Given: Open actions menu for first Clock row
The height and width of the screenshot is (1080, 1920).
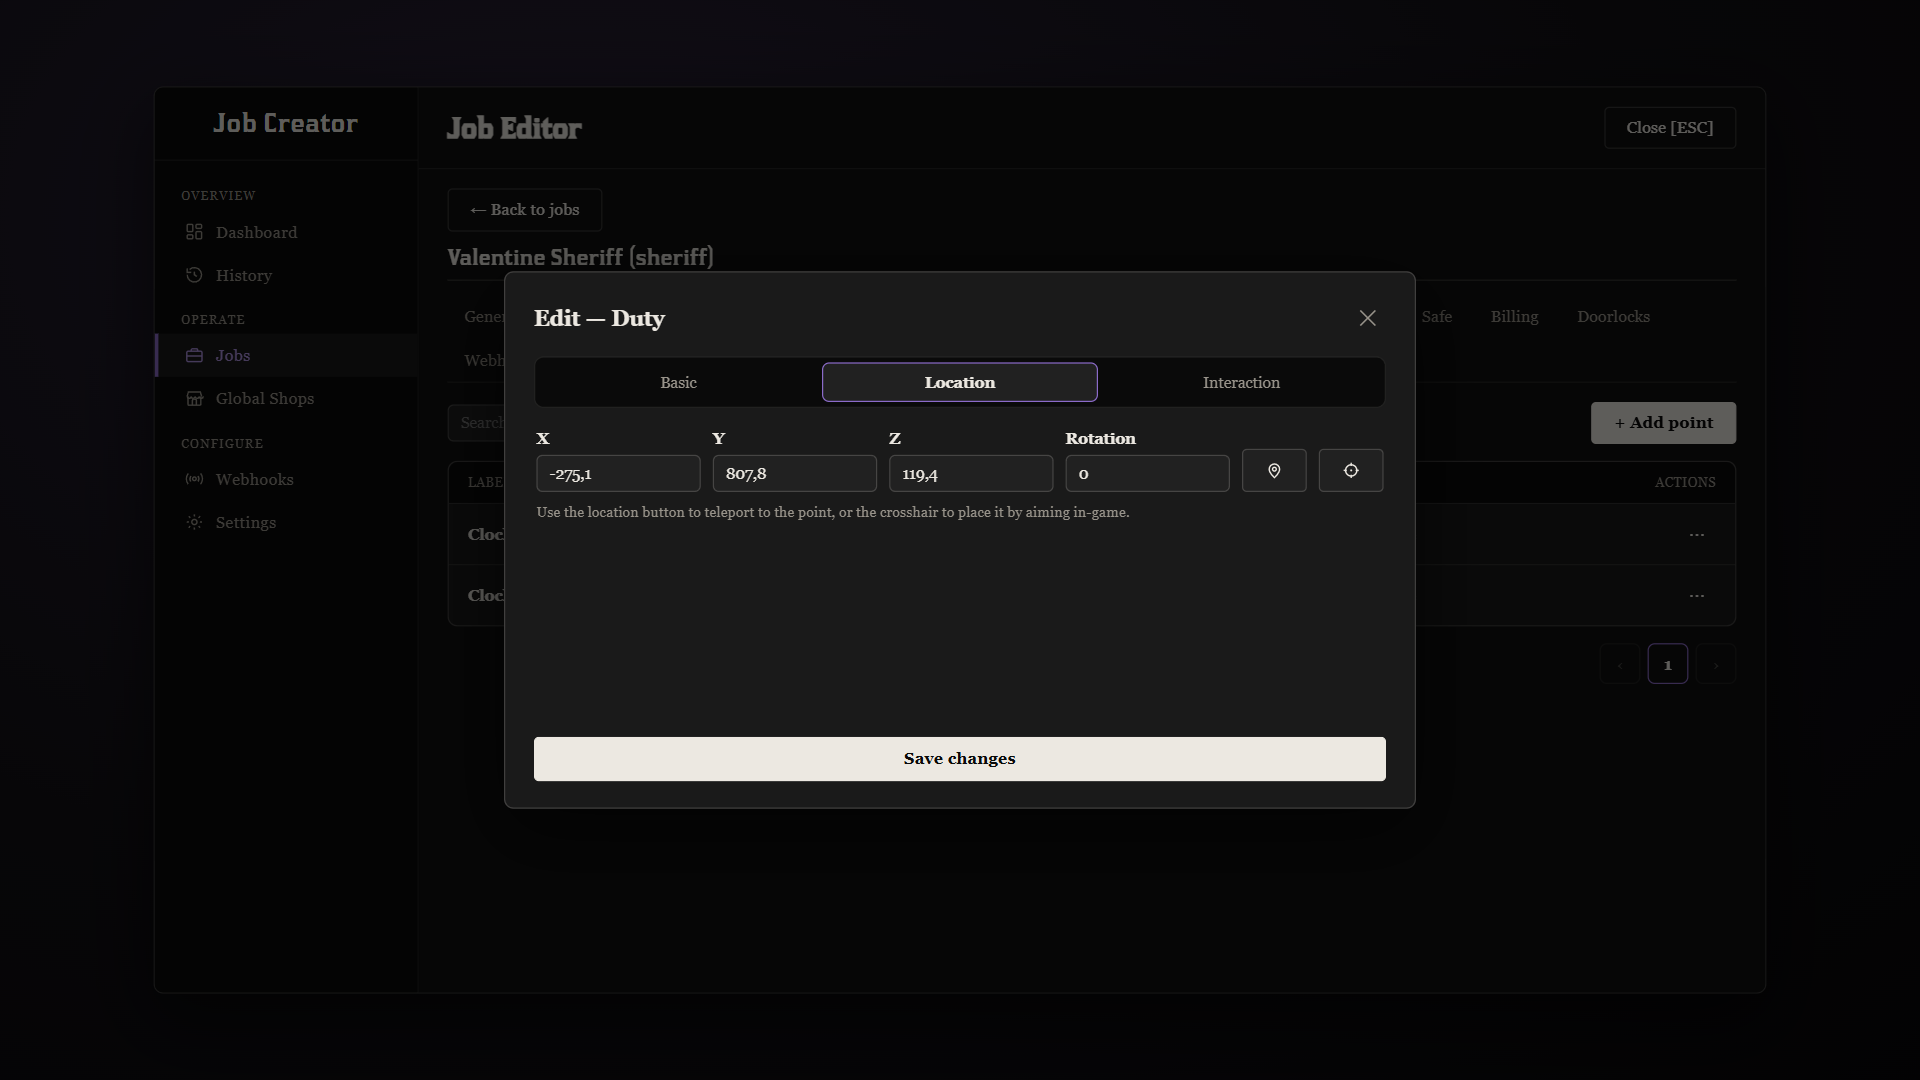Looking at the screenshot, I should tap(1697, 534).
